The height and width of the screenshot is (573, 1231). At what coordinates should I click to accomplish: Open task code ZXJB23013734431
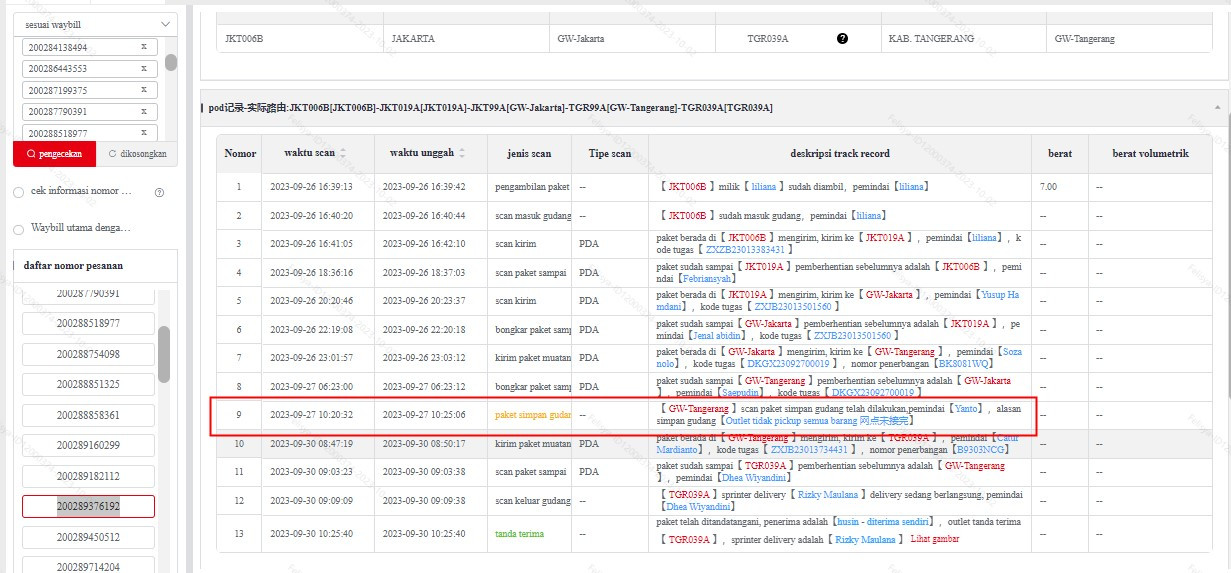pyautogui.click(x=809, y=450)
